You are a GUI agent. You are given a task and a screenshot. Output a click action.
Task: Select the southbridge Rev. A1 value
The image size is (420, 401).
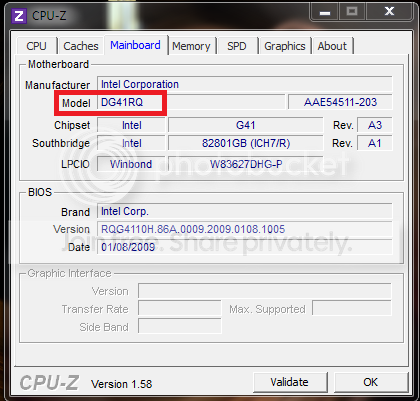[x=375, y=143]
